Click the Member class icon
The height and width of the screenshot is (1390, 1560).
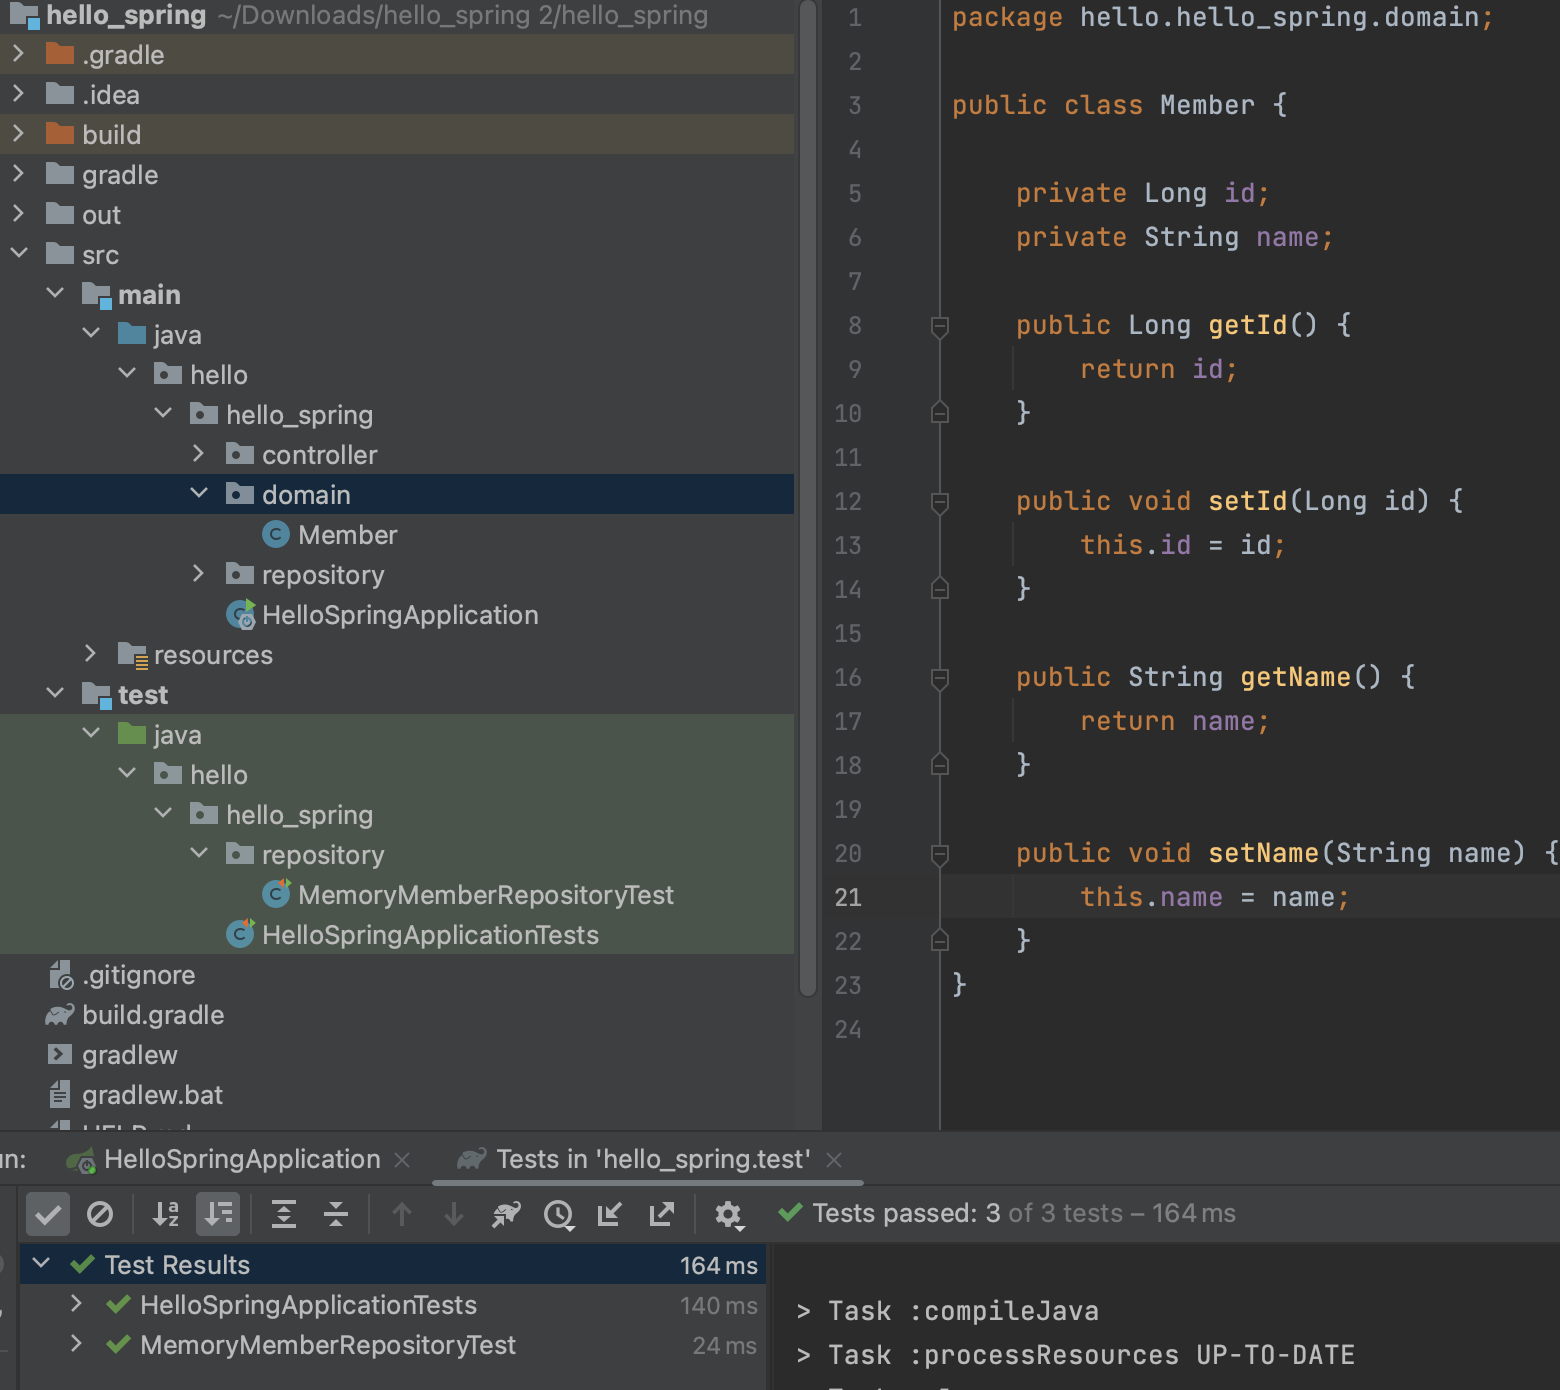[276, 535]
